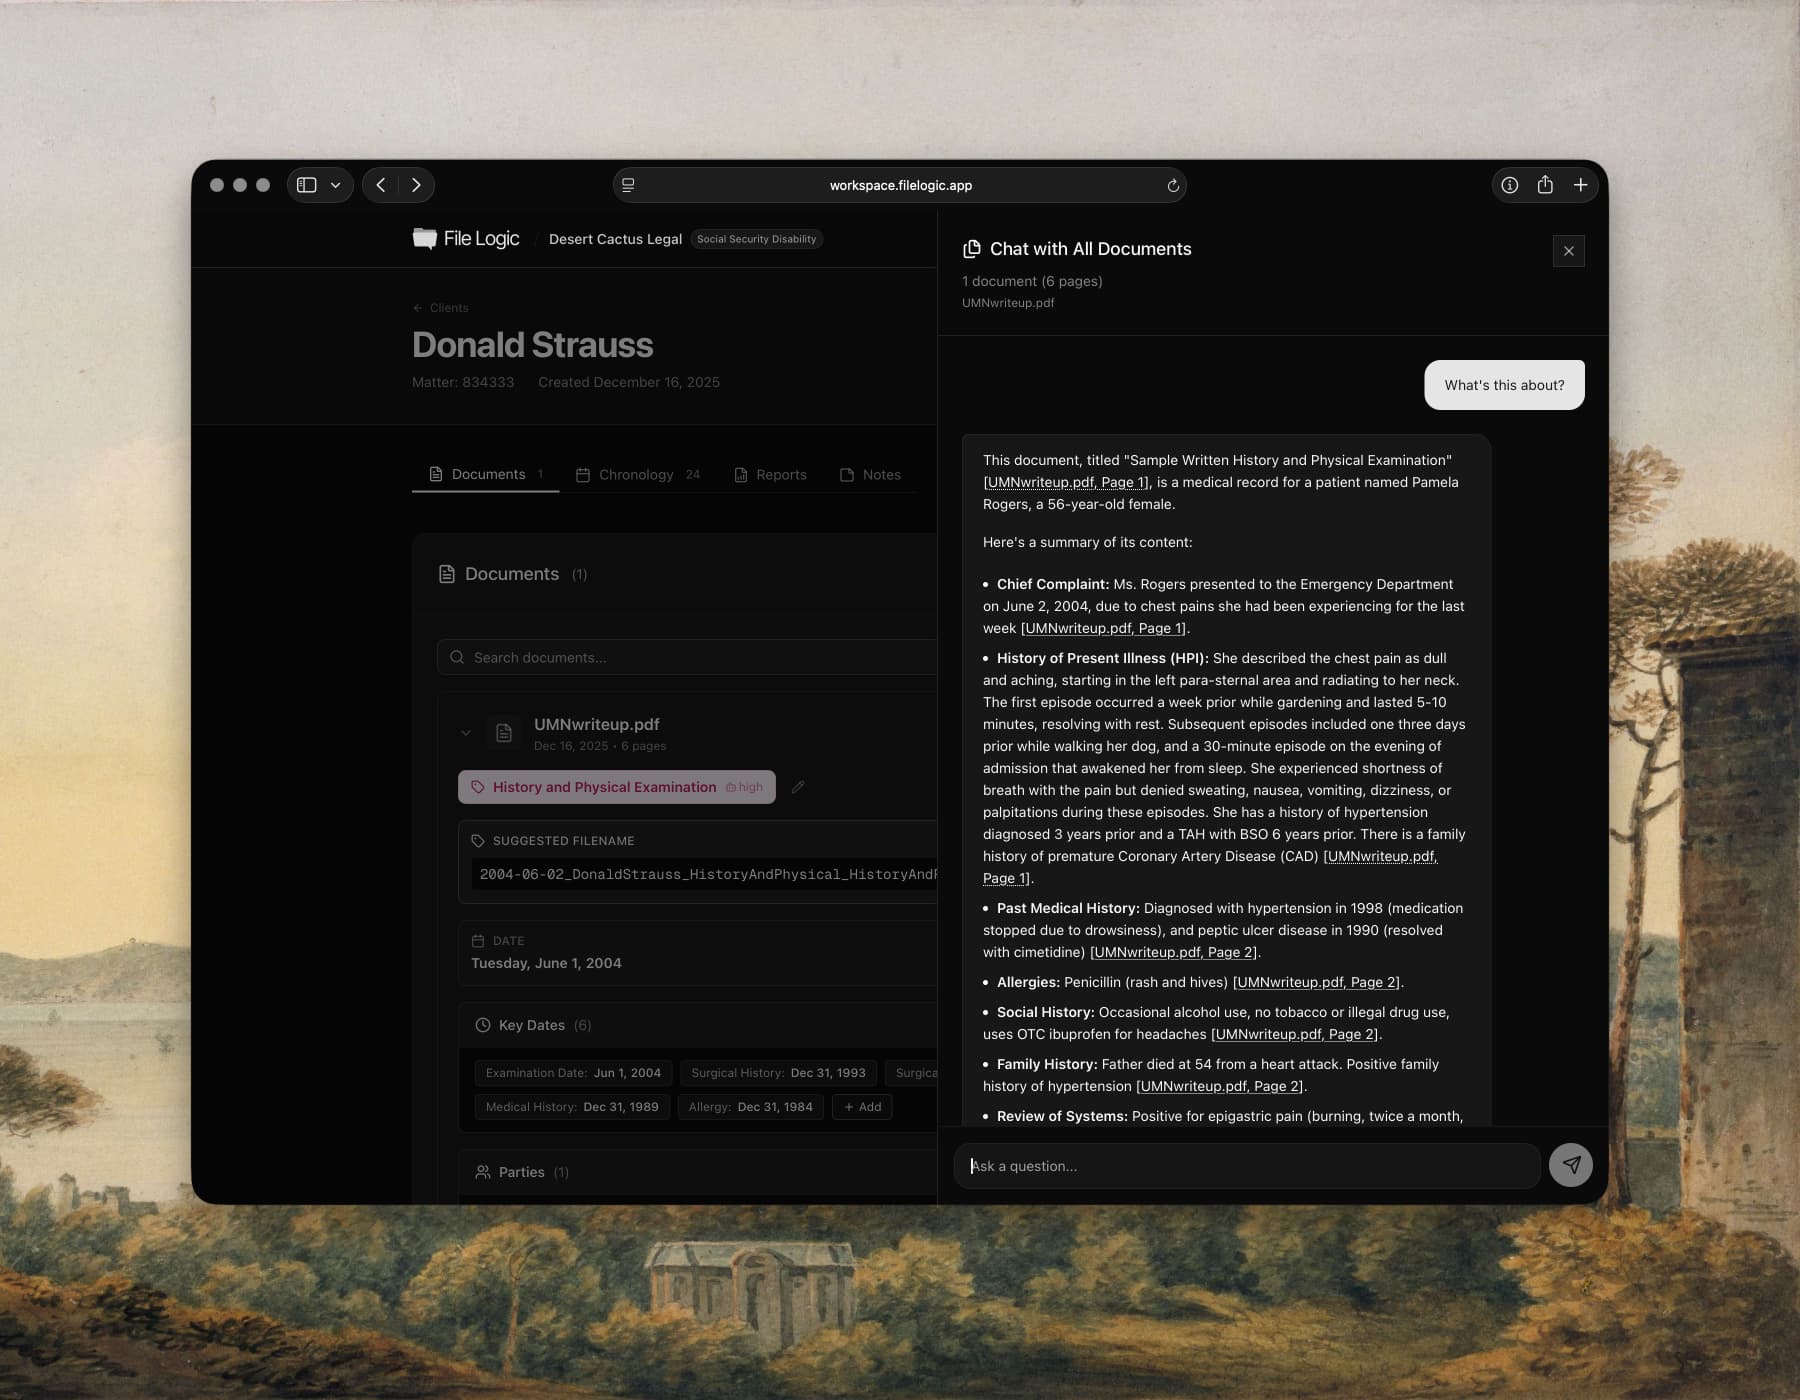Switch to the Notes tab

coord(870,475)
